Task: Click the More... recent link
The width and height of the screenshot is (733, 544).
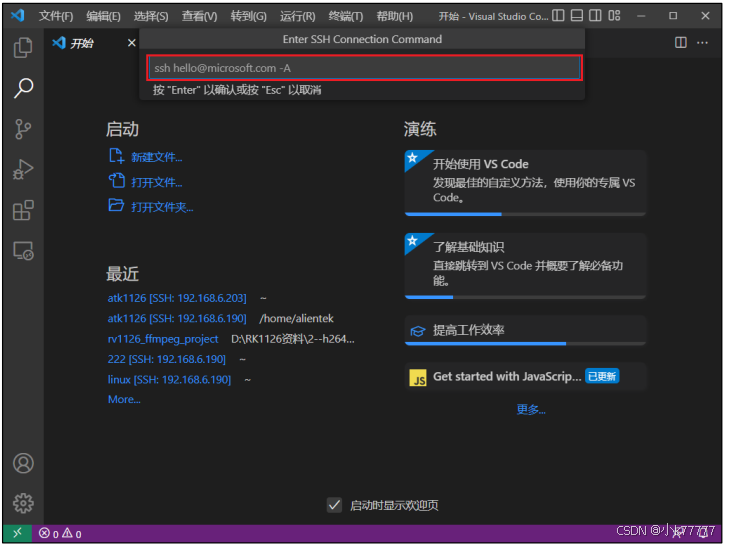Action: coord(124,400)
